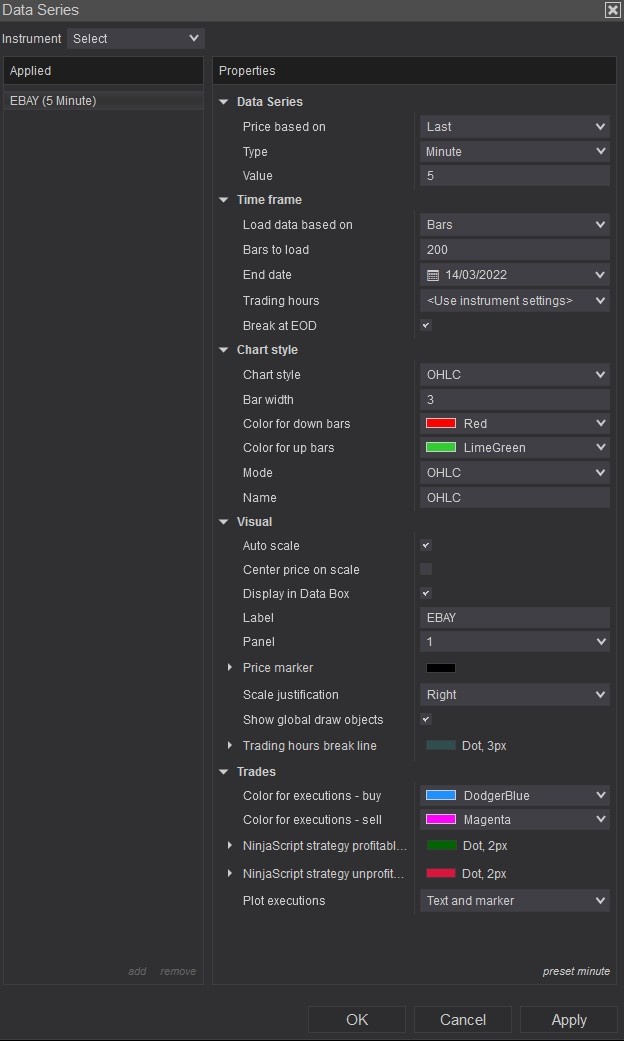
Task: Enable Center price on scale
Action: tap(426, 570)
